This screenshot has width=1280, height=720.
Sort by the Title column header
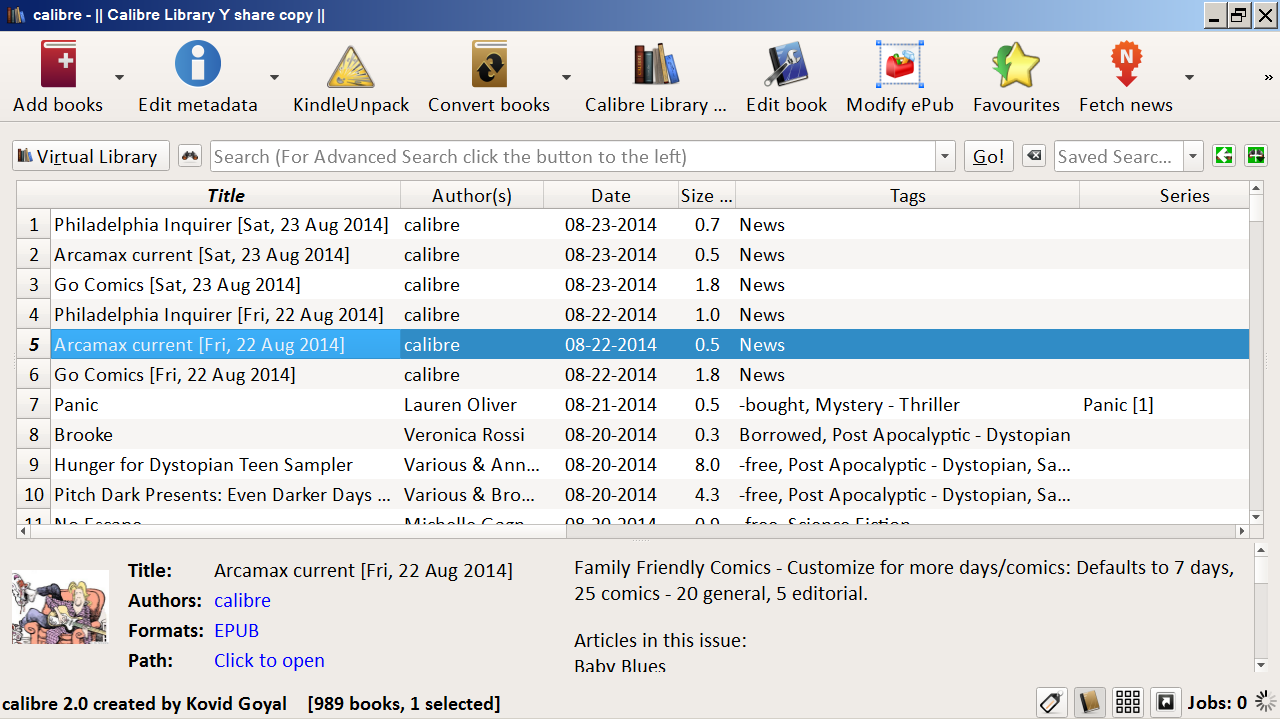226,196
